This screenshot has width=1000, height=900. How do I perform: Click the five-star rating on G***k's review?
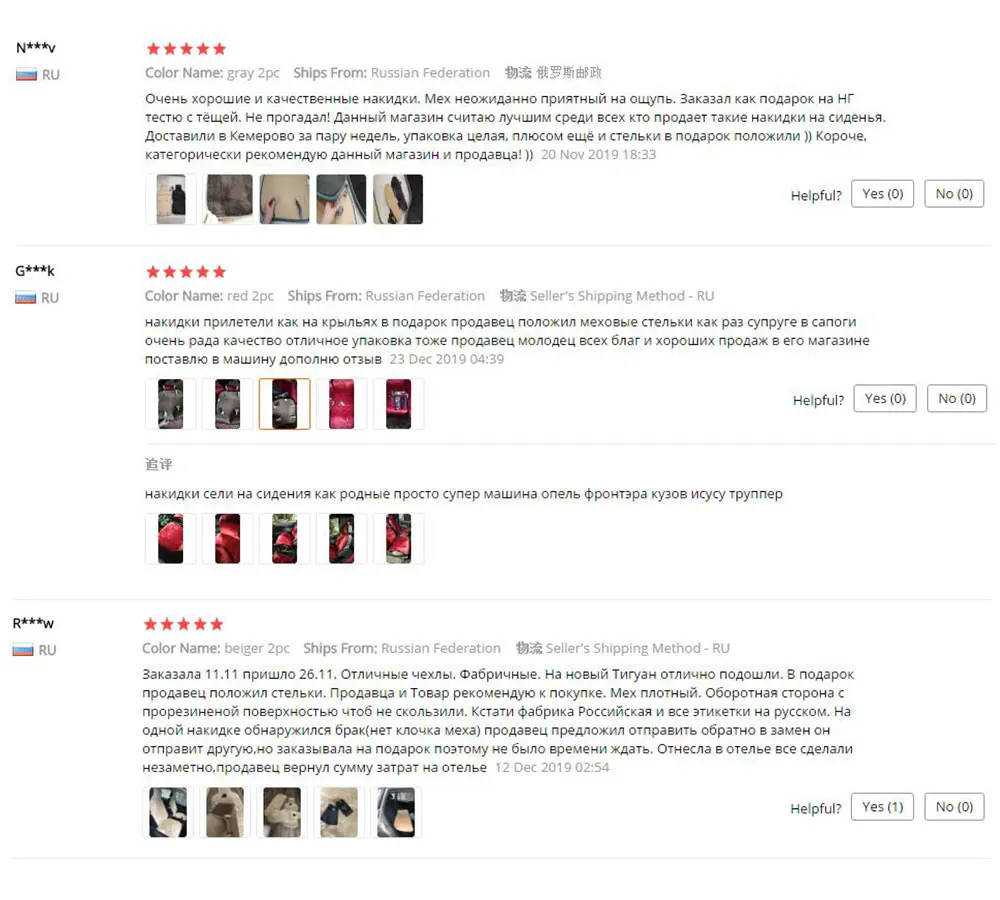tap(186, 272)
